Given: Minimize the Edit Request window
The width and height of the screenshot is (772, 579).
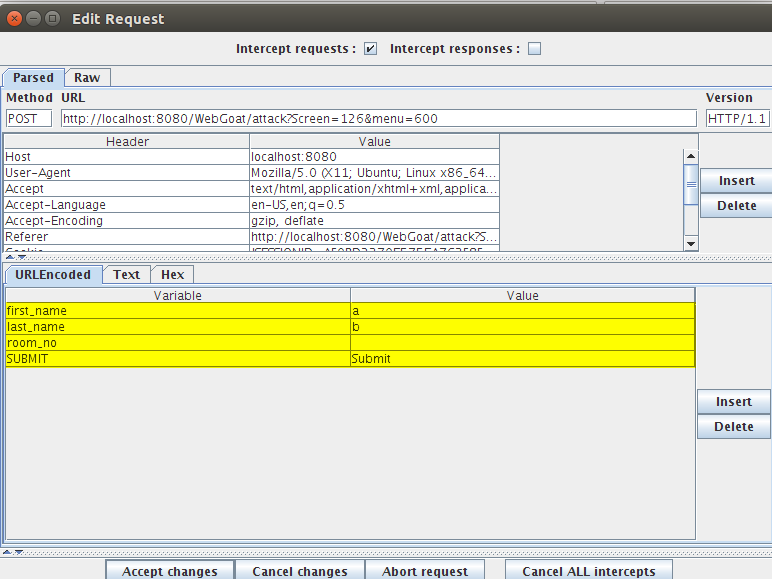Looking at the screenshot, I should click(x=33, y=19).
